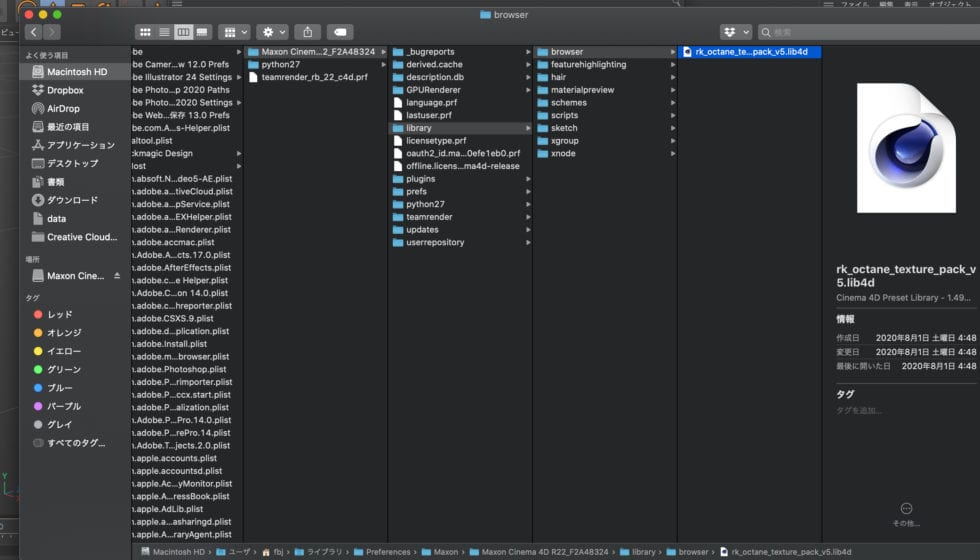Click the 検索 search field

[866, 32]
